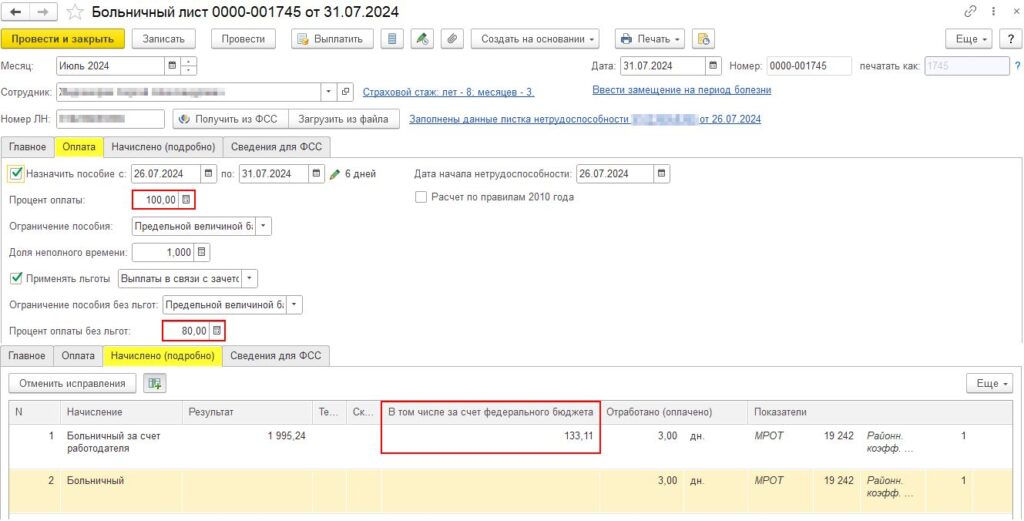Image resolution: width=1024 pixels, height=521 pixels.
Task: Enable Расчет по правилам 2010 года
Action: pyautogui.click(x=421, y=197)
